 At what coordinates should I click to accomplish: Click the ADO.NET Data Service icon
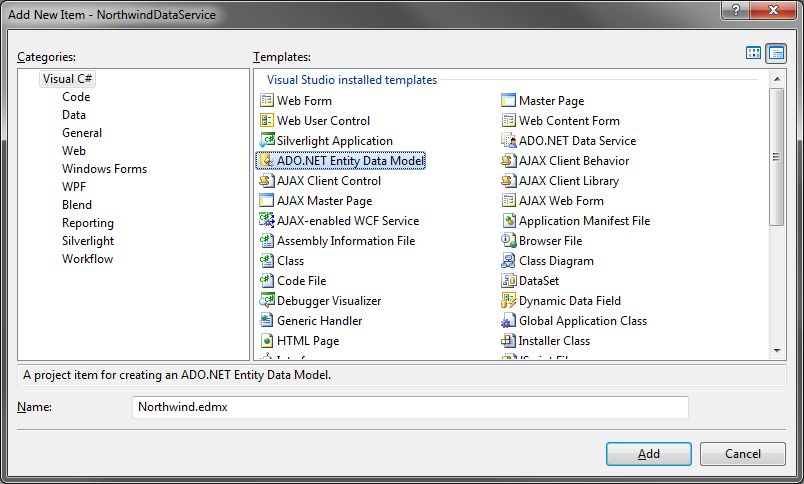click(508, 140)
